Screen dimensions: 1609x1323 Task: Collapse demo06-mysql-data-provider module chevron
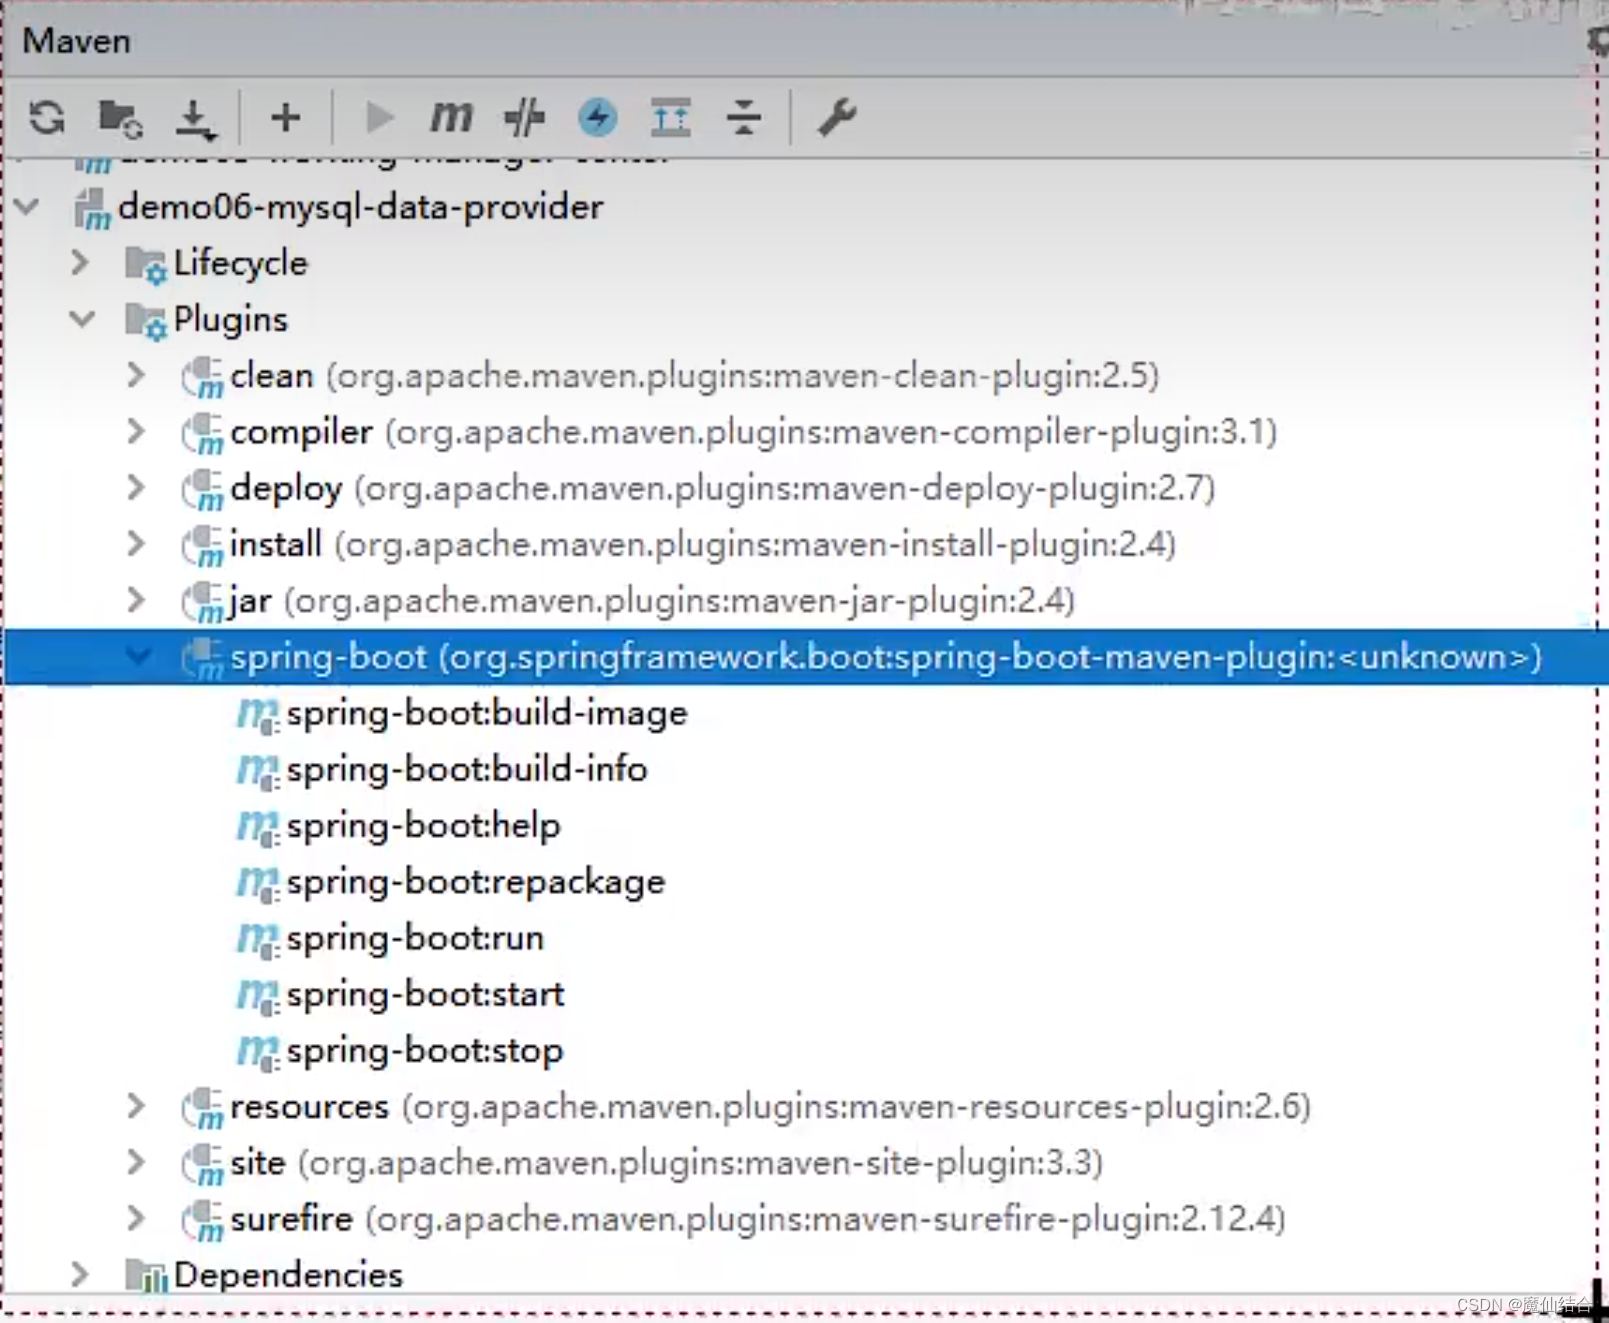(x=28, y=207)
